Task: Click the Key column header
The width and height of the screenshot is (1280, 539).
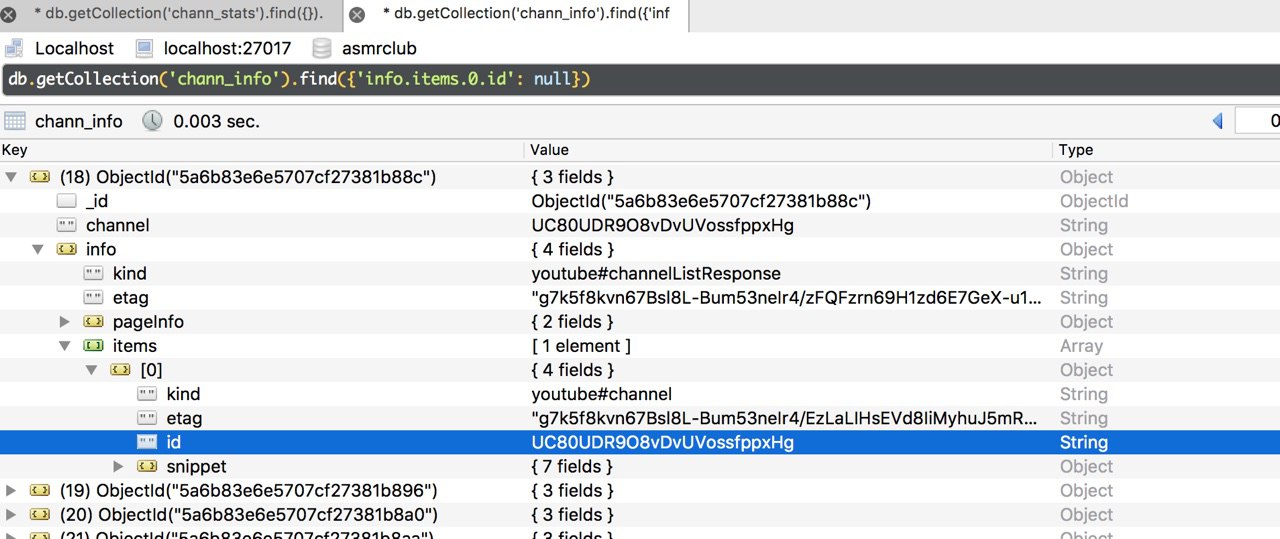Action: 15,150
